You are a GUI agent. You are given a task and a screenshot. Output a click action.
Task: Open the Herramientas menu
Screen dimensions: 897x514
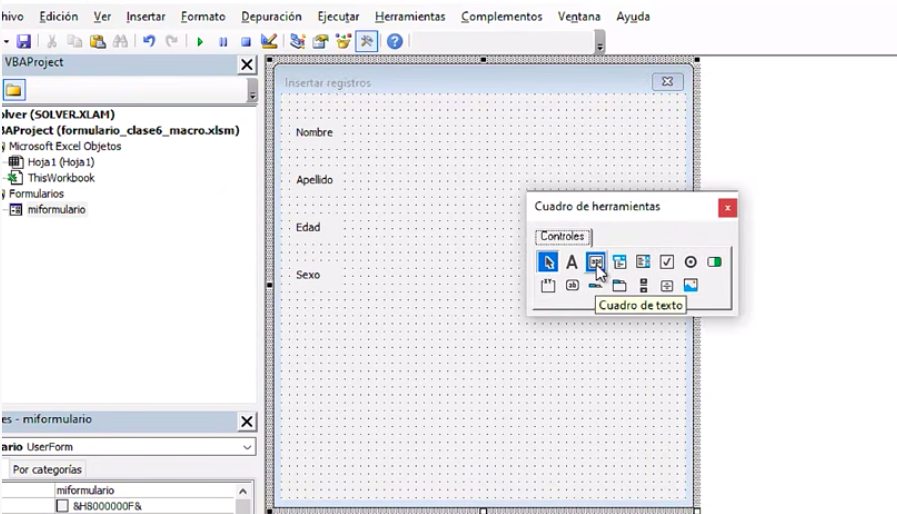click(410, 17)
